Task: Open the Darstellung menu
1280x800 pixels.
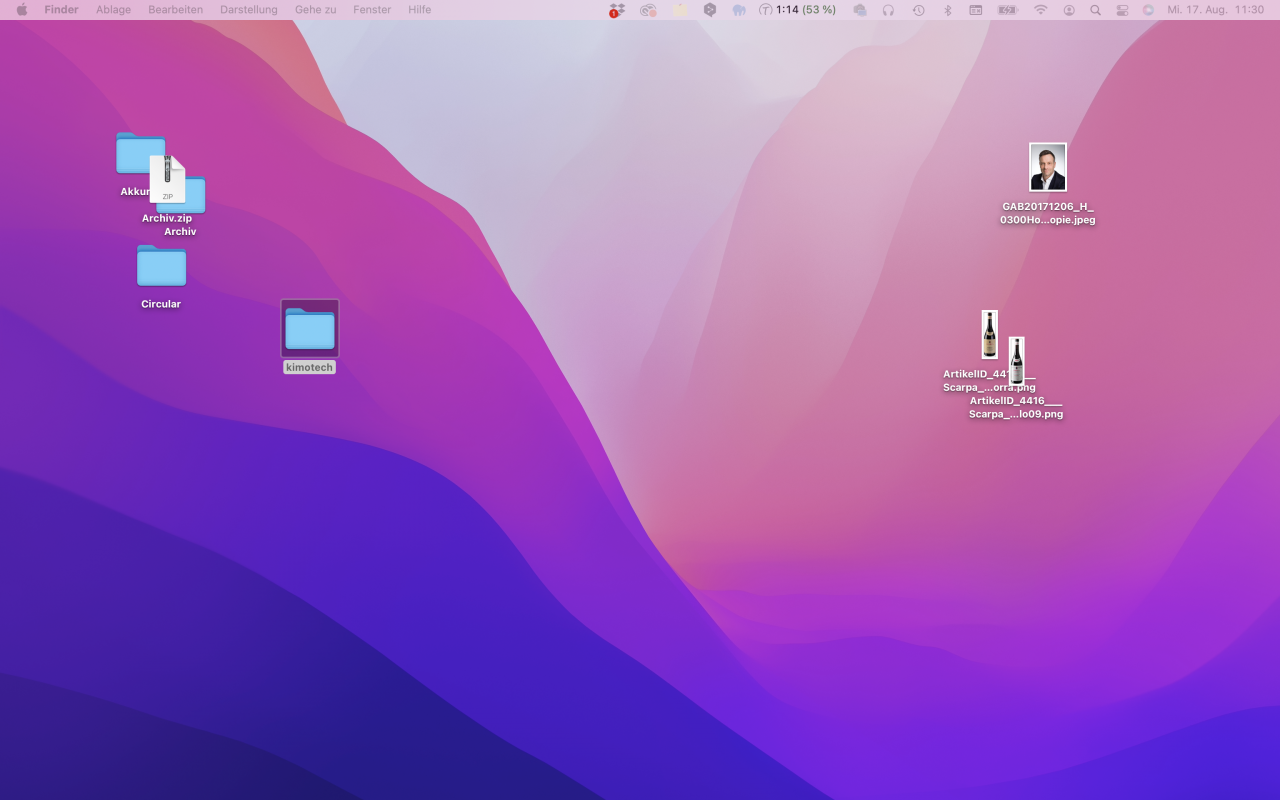Action: point(249,10)
